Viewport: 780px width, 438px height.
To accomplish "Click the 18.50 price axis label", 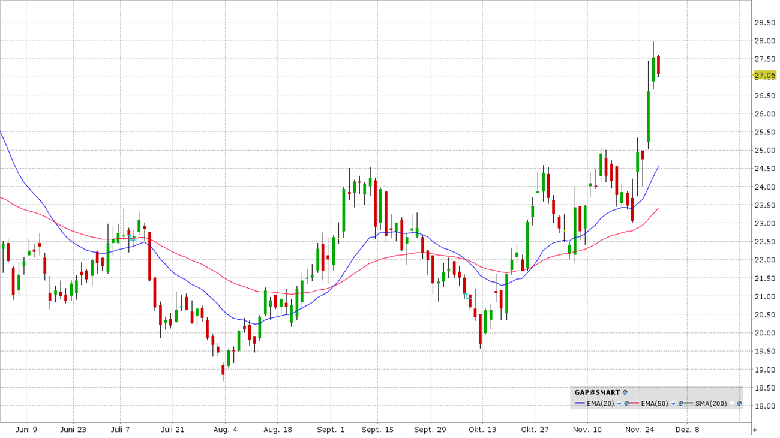I will [765, 388].
